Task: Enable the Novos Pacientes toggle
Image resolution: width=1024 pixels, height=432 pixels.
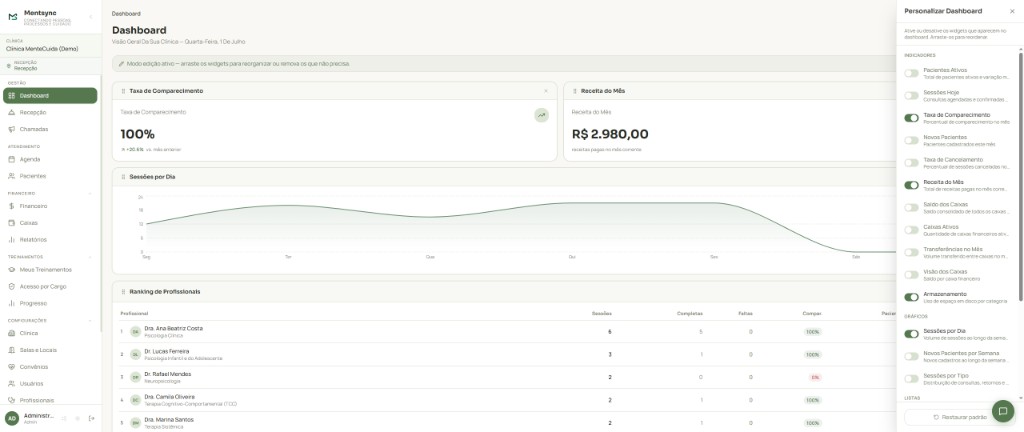Action: point(911,140)
